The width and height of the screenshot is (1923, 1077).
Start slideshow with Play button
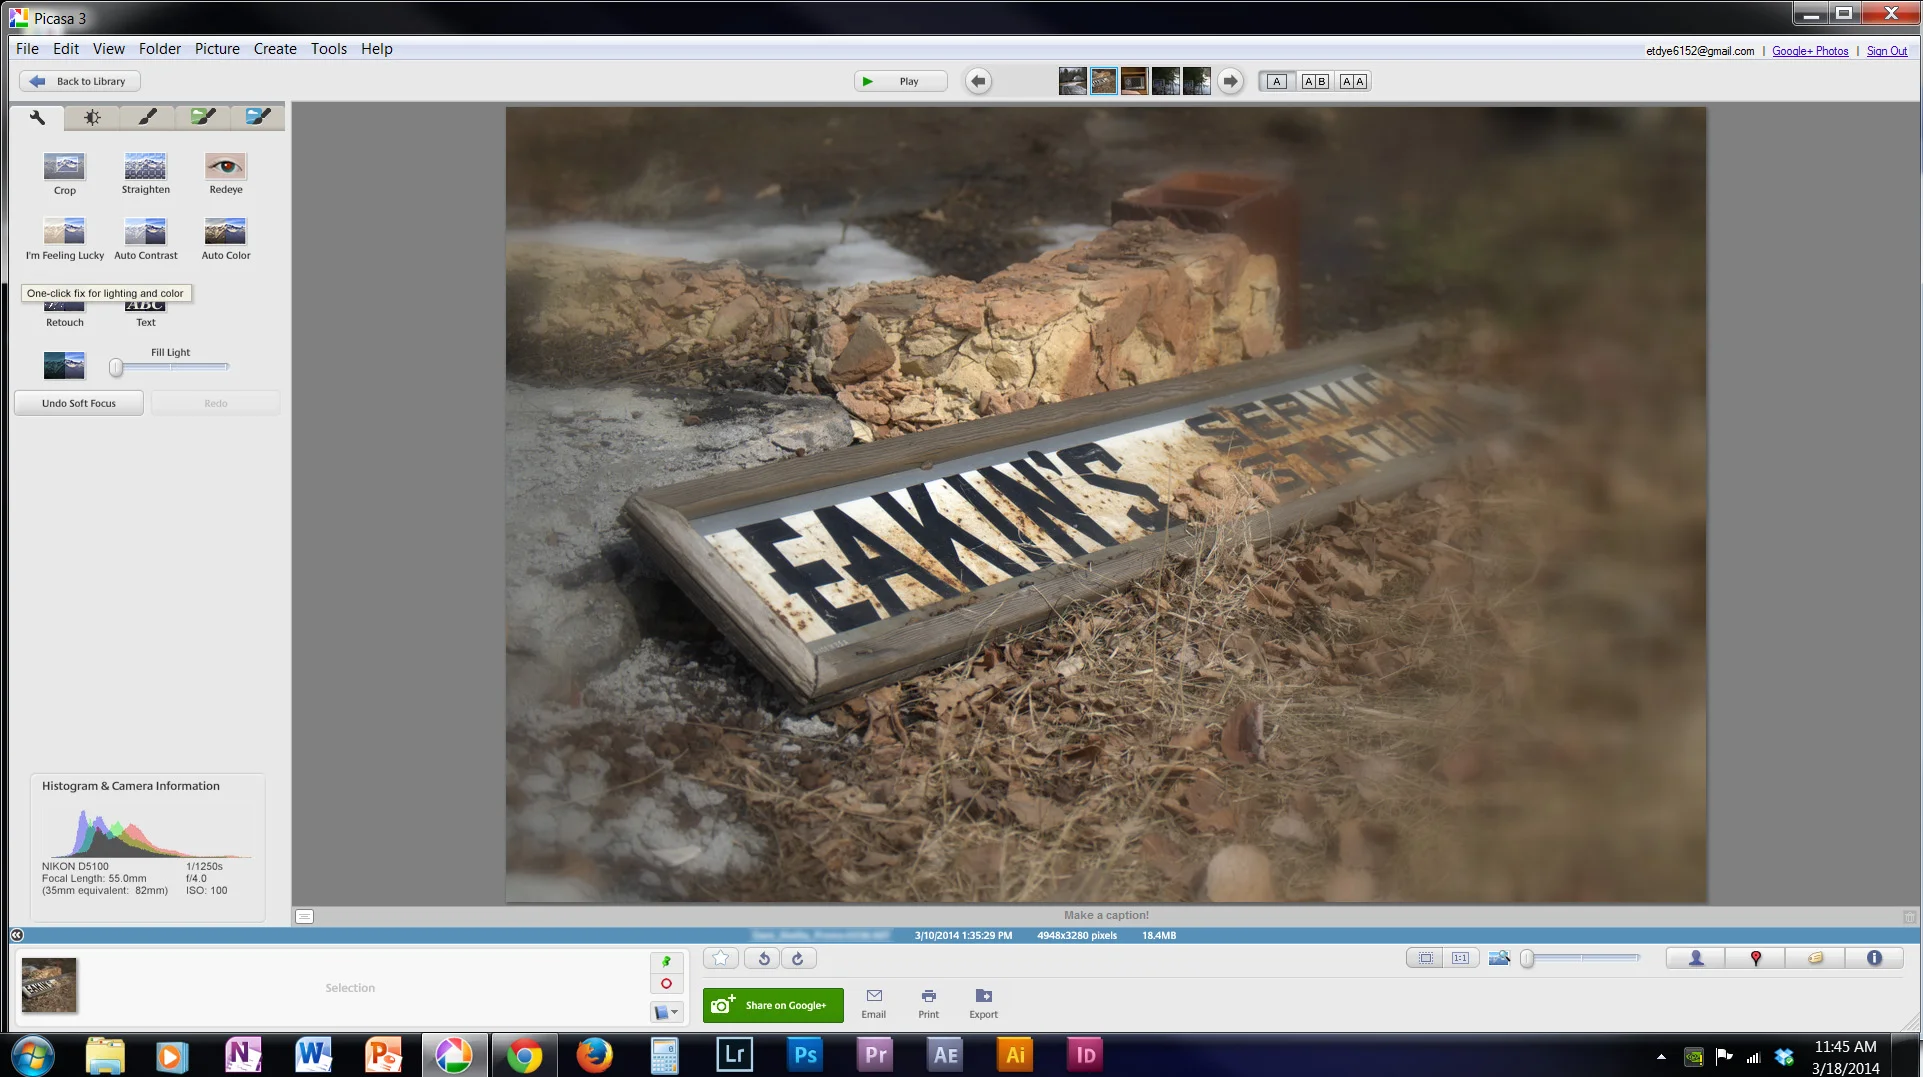[900, 81]
